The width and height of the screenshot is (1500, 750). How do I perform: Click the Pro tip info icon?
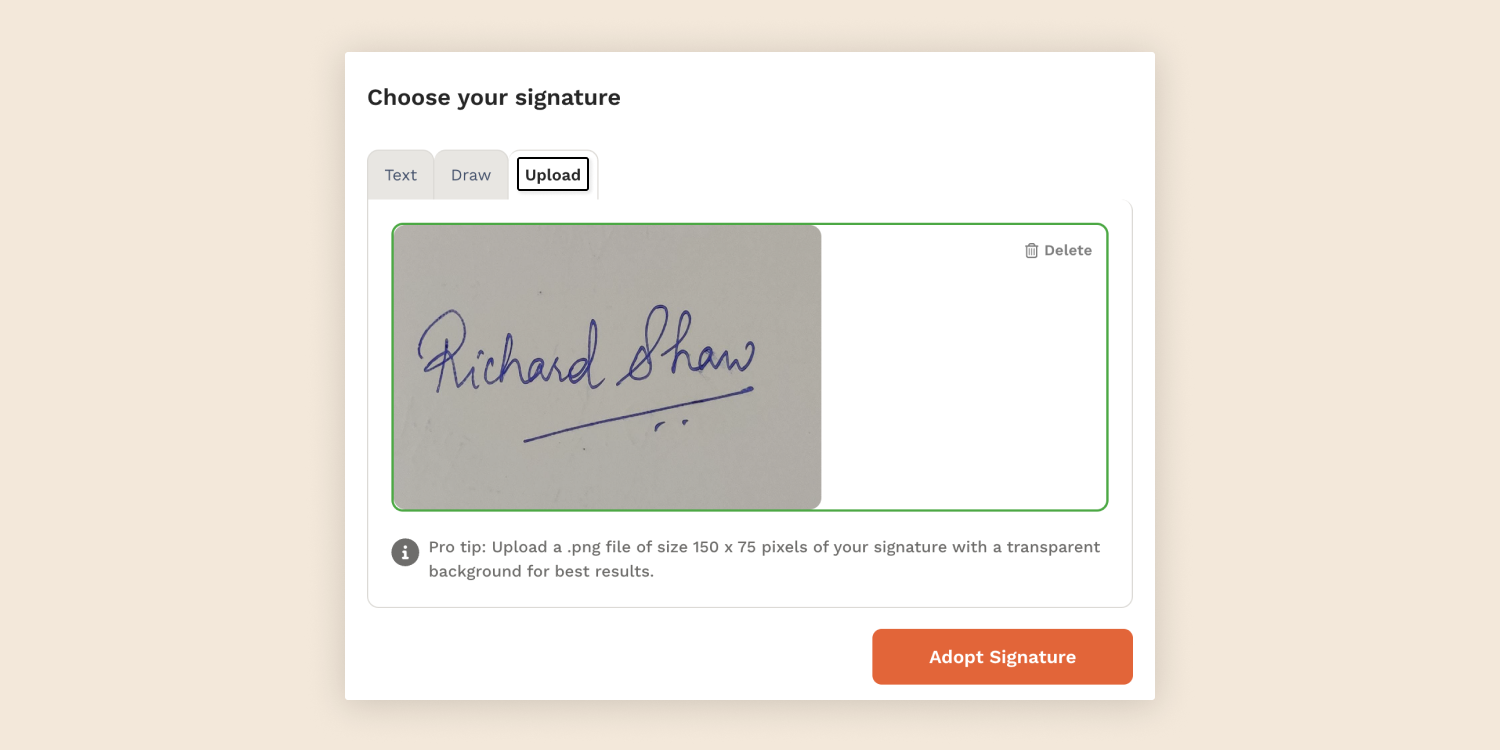(405, 552)
